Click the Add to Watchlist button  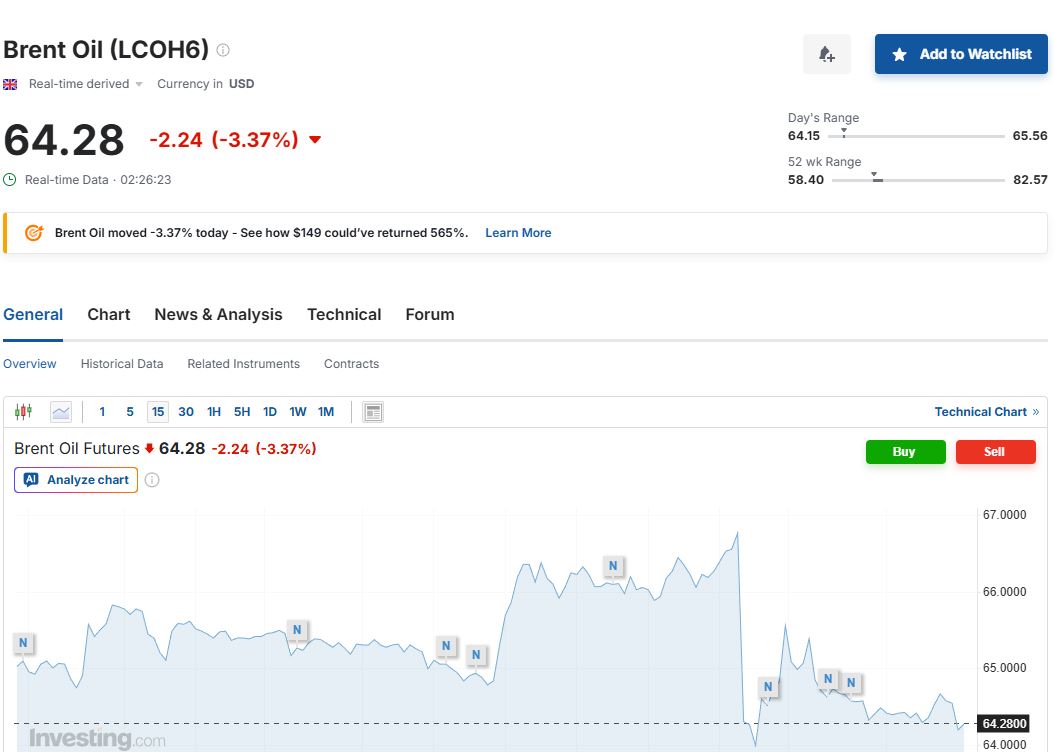tap(961, 54)
